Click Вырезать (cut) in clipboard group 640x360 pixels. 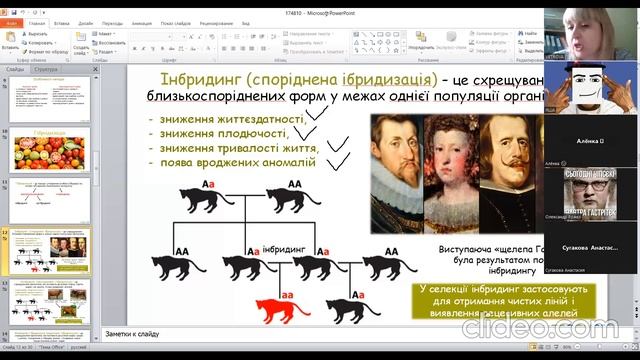[x=35, y=34]
